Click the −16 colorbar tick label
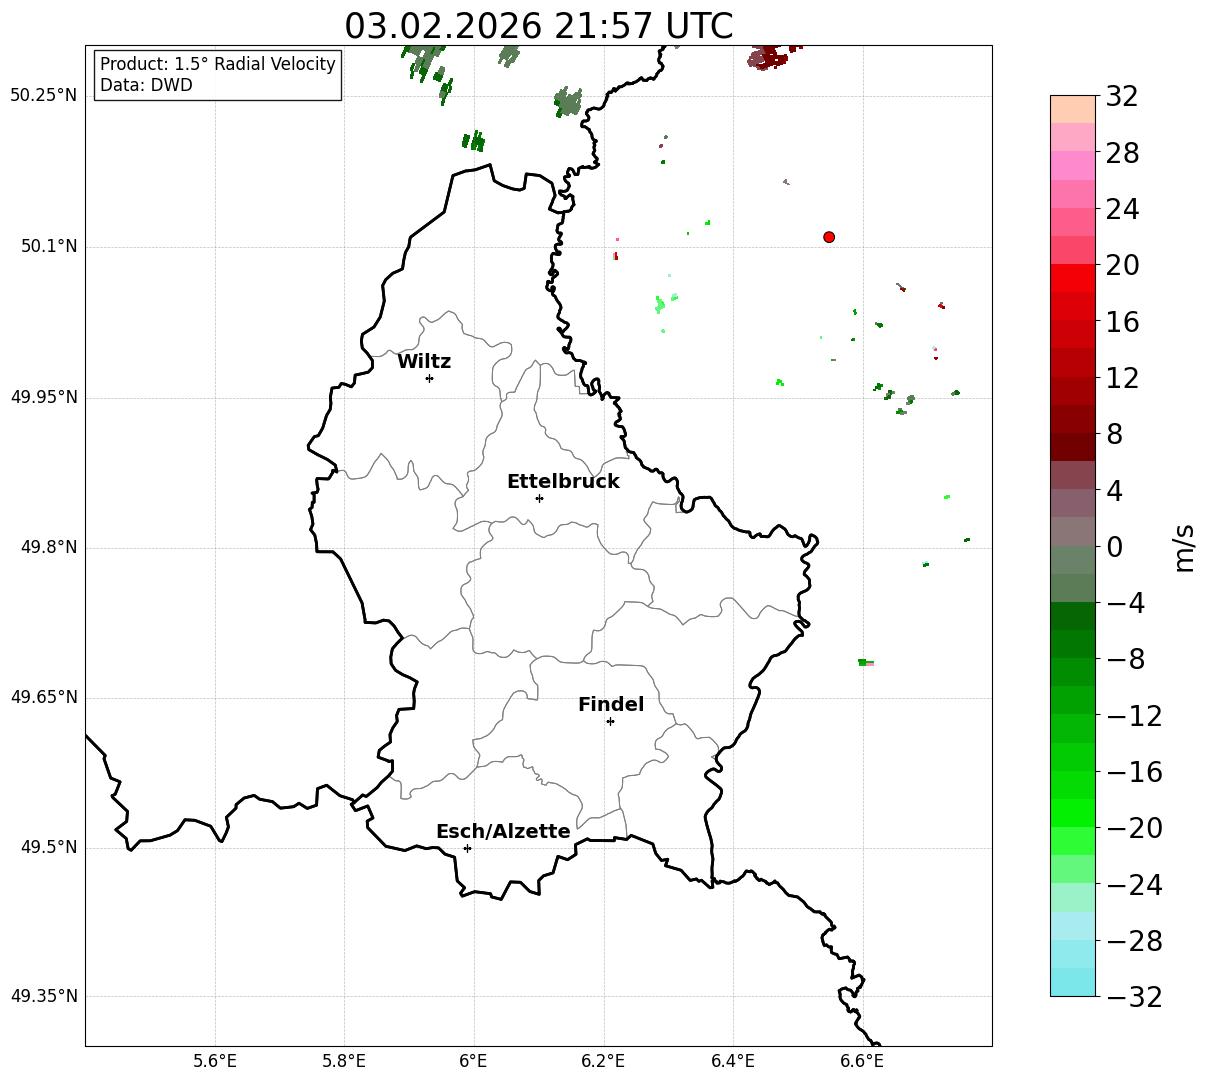1207x1081 pixels. (x=1134, y=772)
